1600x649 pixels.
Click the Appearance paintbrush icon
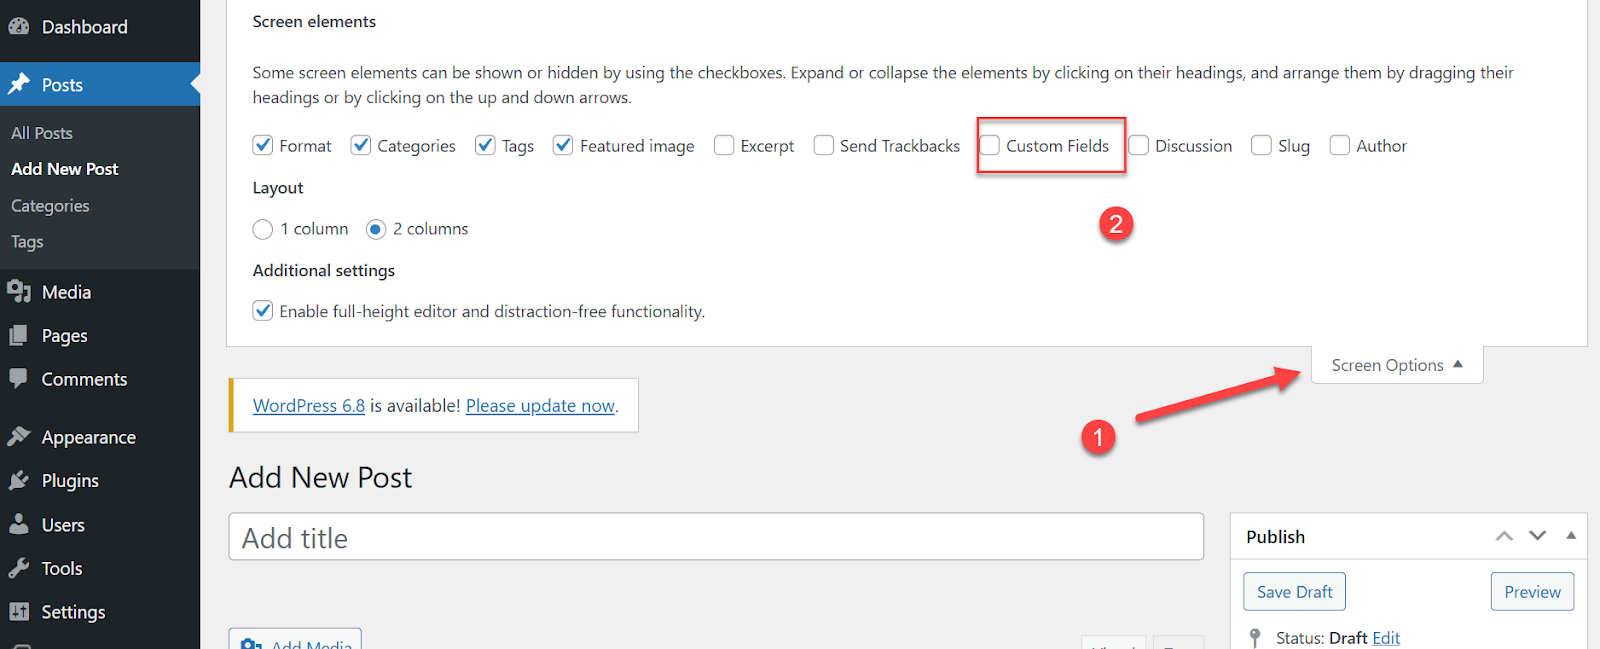point(19,437)
